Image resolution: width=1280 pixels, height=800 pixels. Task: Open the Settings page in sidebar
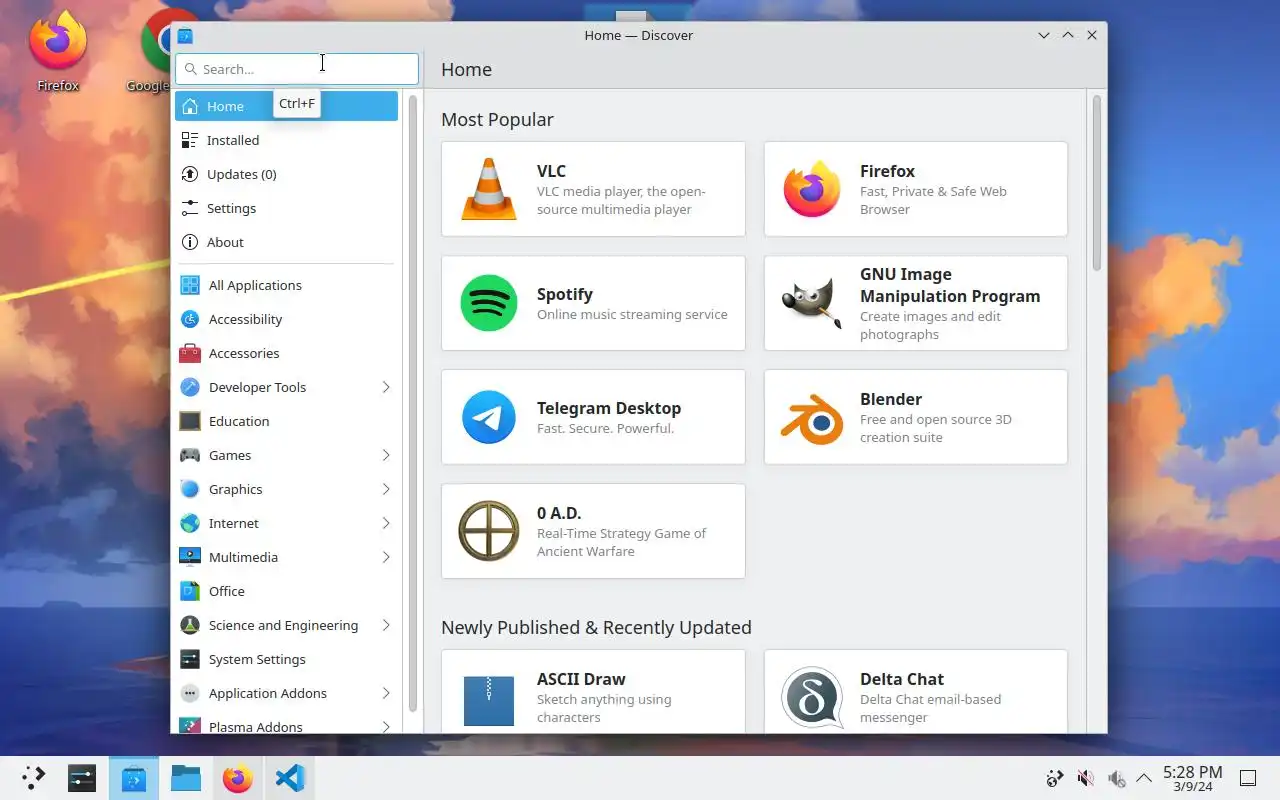click(x=286, y=208)
